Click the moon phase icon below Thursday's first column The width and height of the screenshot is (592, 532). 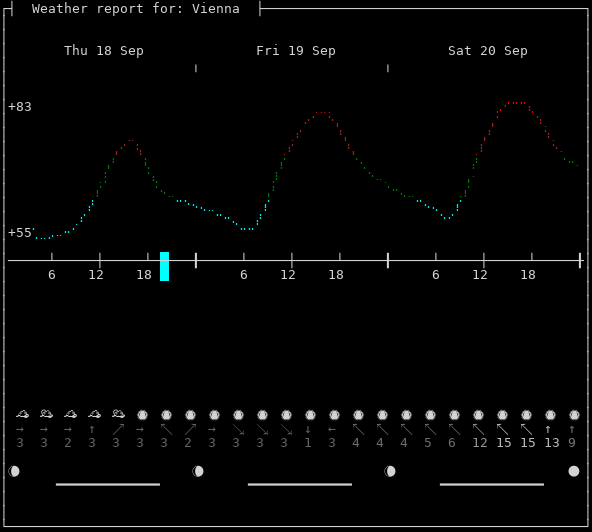pyautogui.click(x=14, y=471)
